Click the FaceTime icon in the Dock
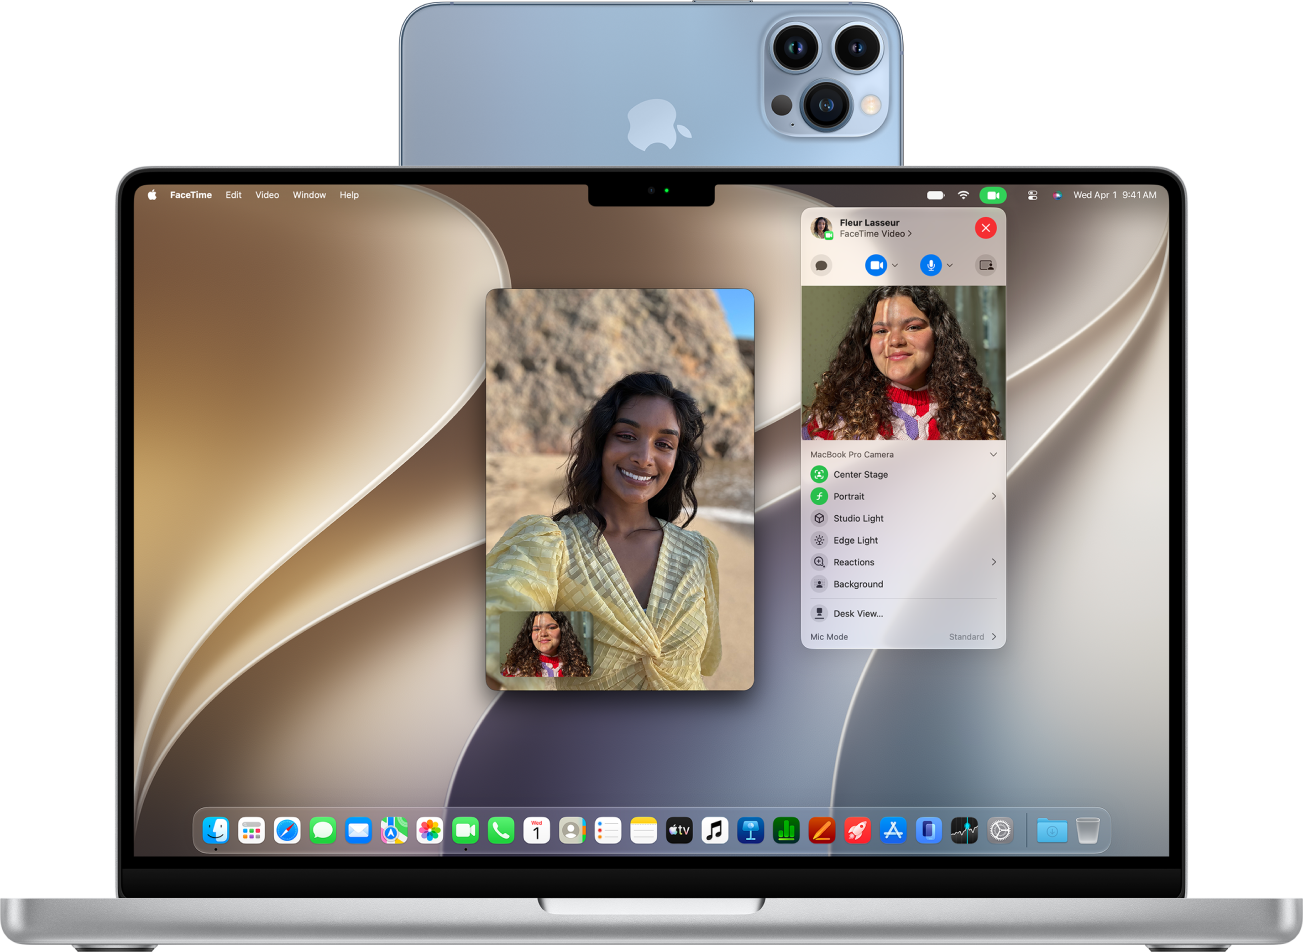The image size is (1304, 952). click(x=465, y=830)
